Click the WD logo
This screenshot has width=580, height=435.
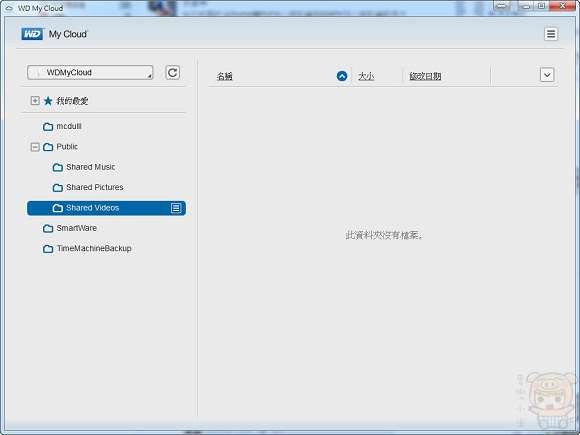click(x=32, y=34)
